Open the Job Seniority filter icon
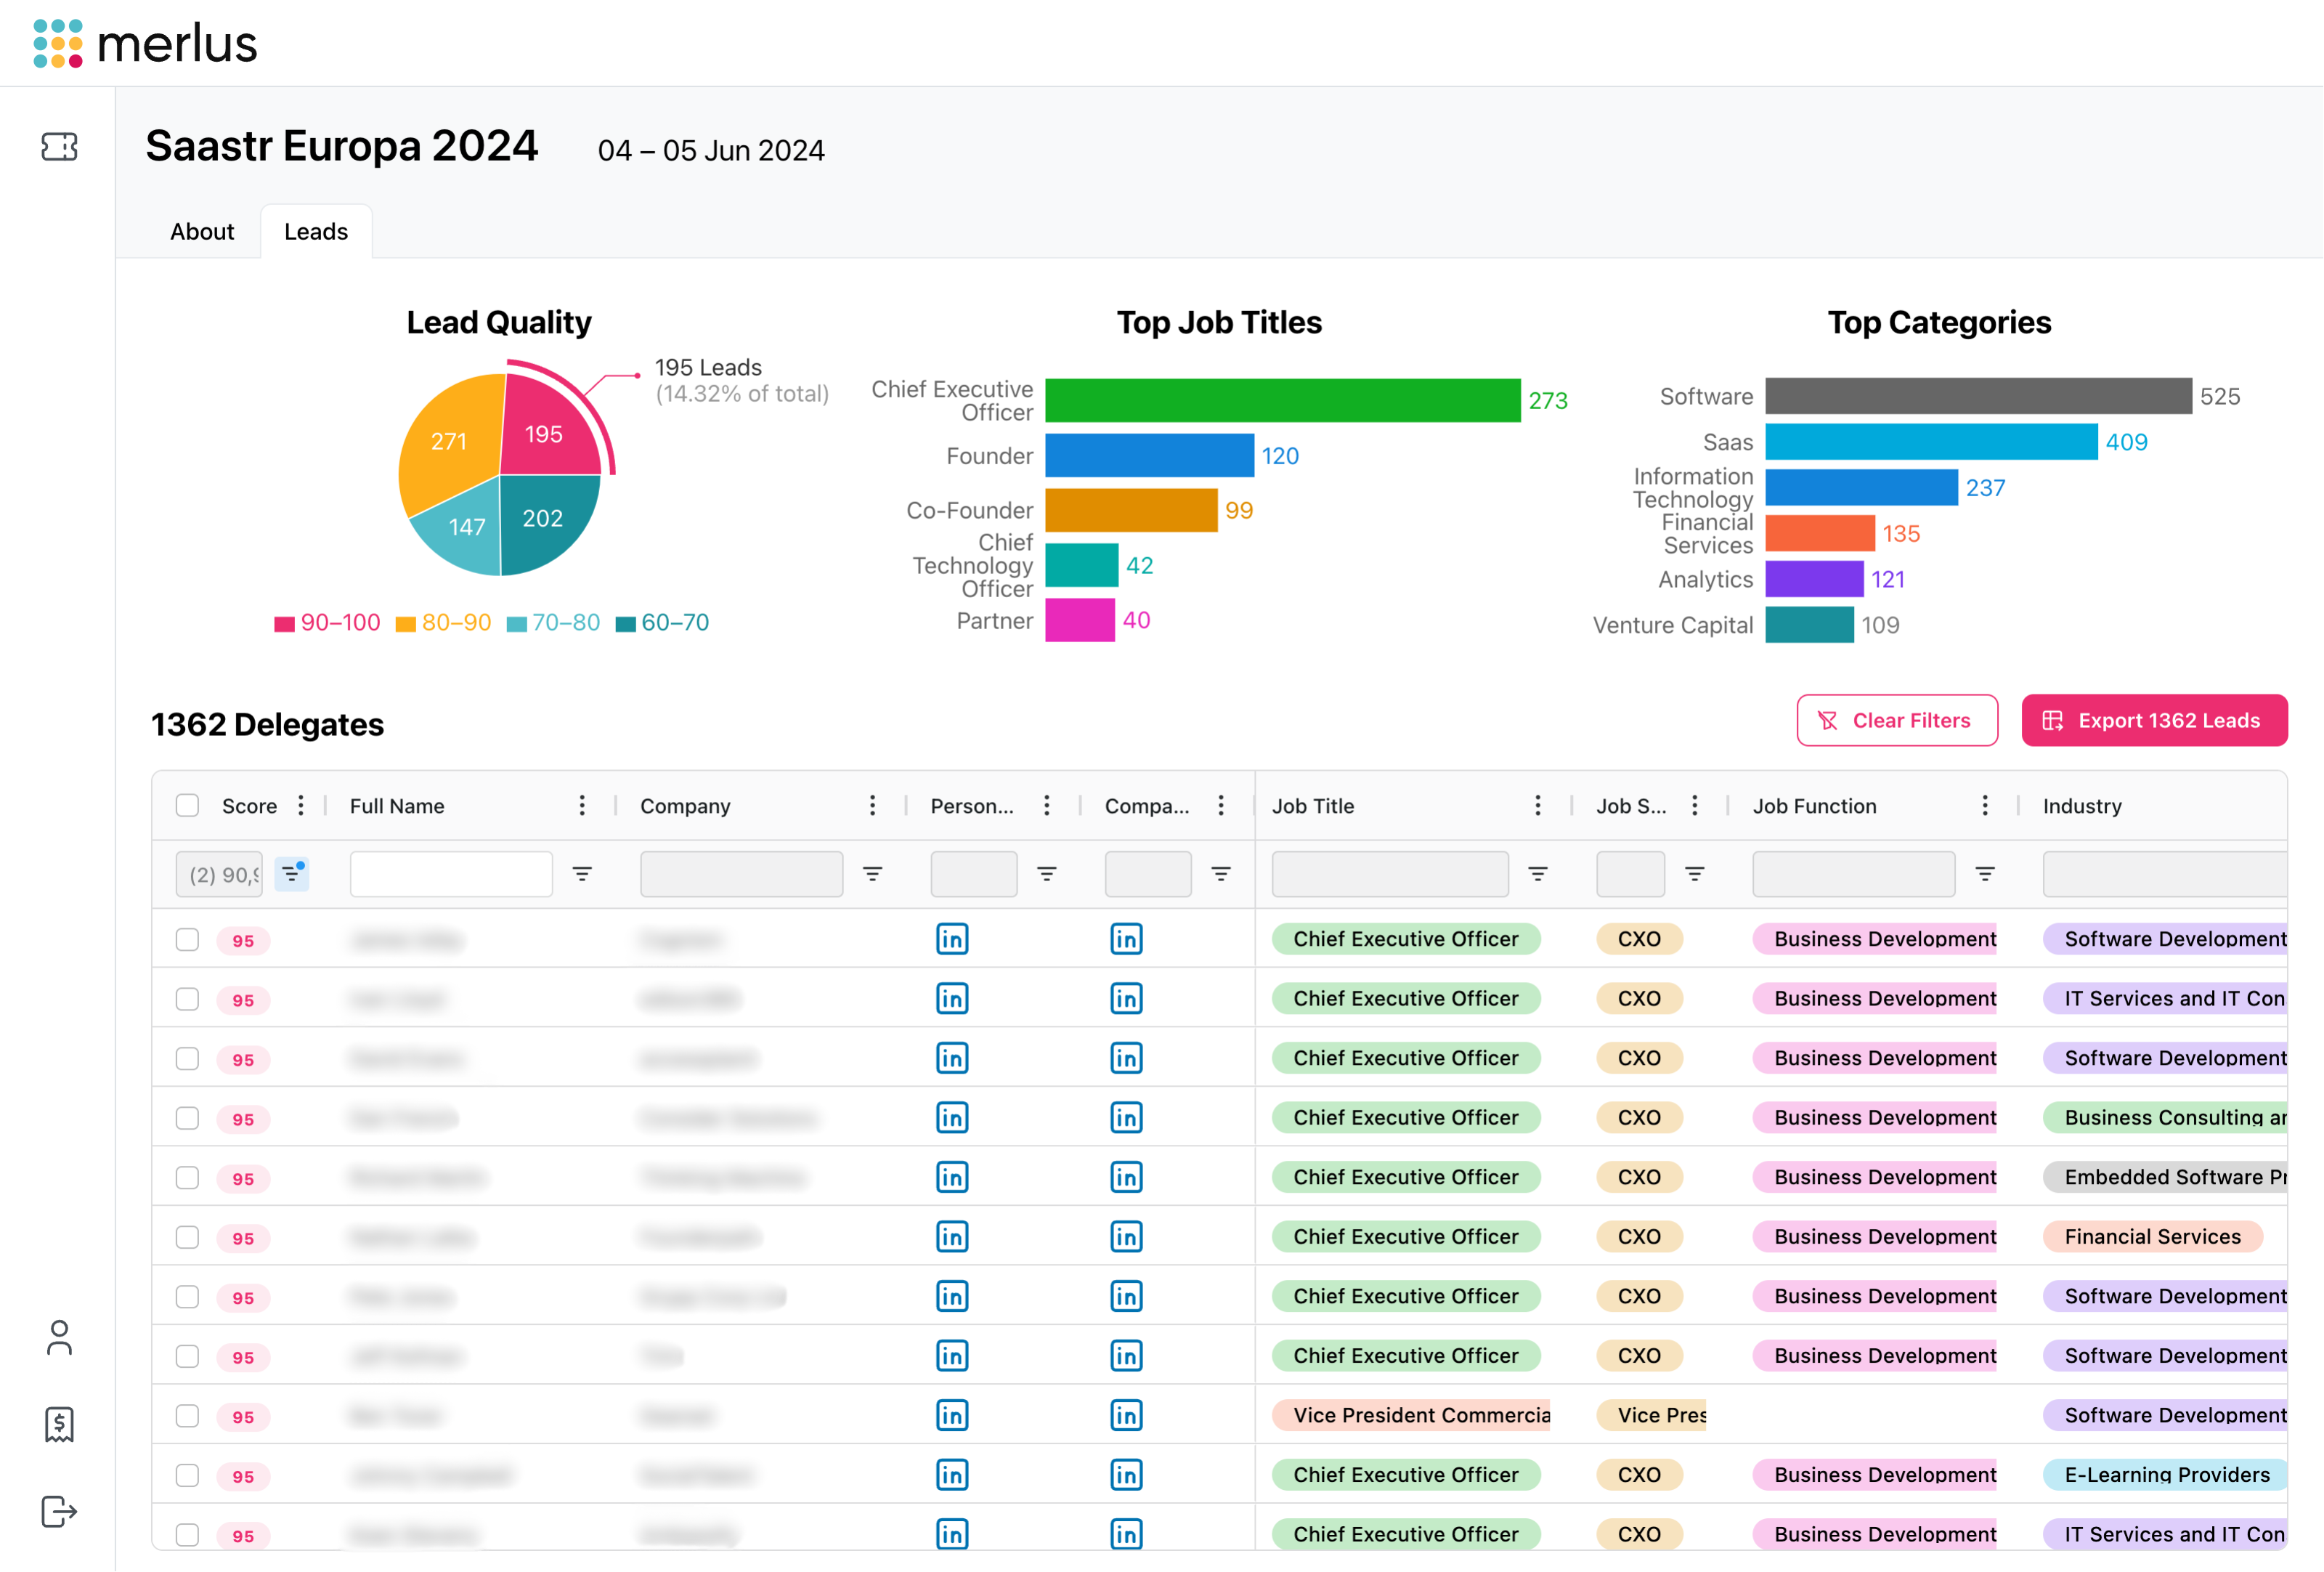Screen dimensions: 2324x1572 1695,874
